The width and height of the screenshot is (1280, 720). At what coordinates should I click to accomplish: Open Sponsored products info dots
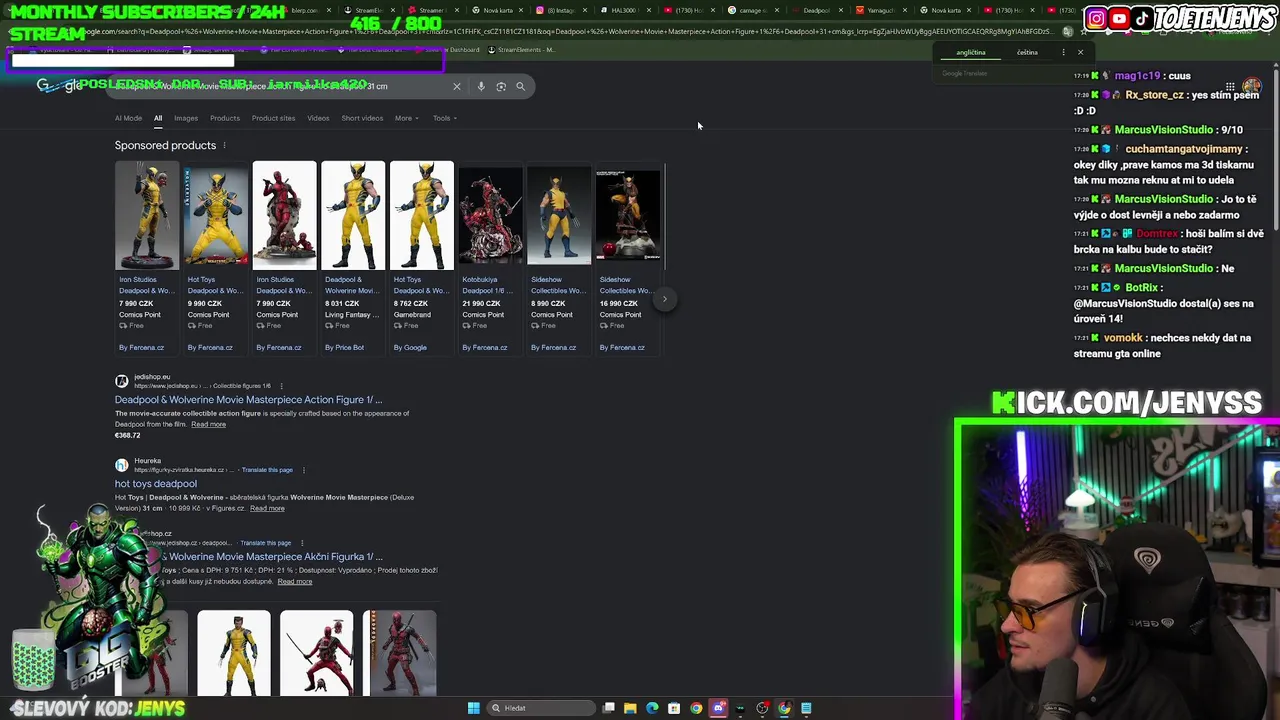[224, 146]
